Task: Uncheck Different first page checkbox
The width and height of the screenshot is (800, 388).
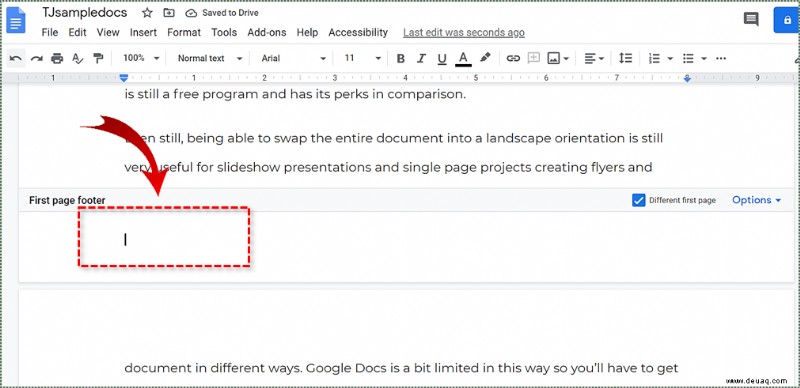Action: click(x=638, y=200)
